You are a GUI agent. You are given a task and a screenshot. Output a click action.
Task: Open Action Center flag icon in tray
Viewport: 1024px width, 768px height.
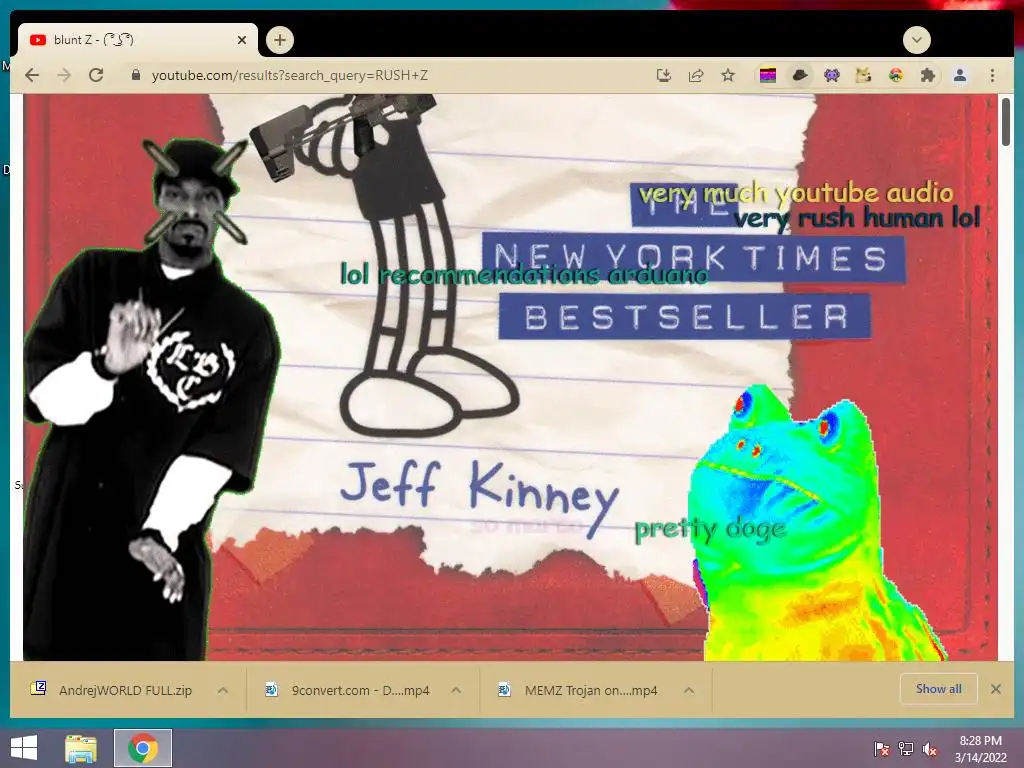click(x=882, y=749)
